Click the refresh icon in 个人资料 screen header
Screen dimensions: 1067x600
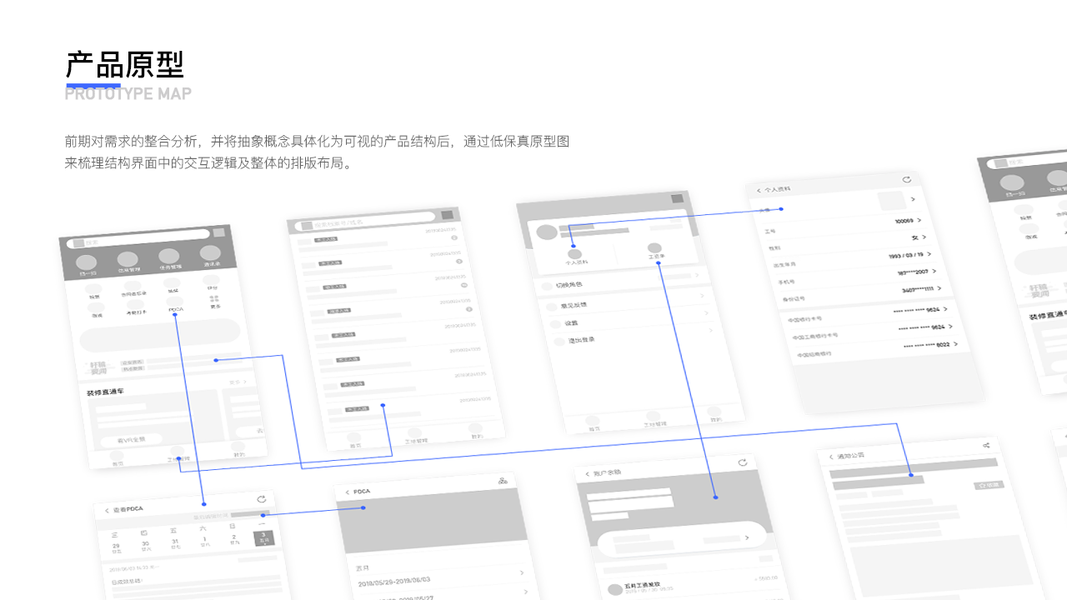[x=906, y=180]
